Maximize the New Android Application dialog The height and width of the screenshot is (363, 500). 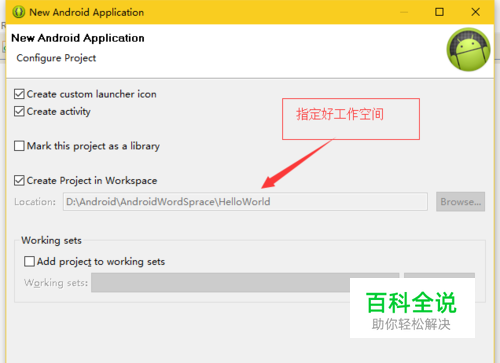pos(439,12)
